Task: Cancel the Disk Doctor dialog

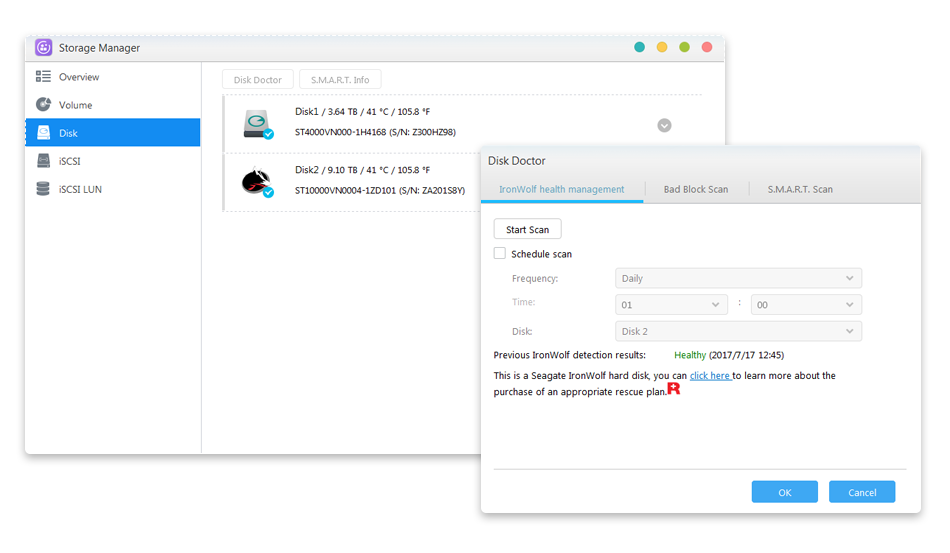Action: 862,492
